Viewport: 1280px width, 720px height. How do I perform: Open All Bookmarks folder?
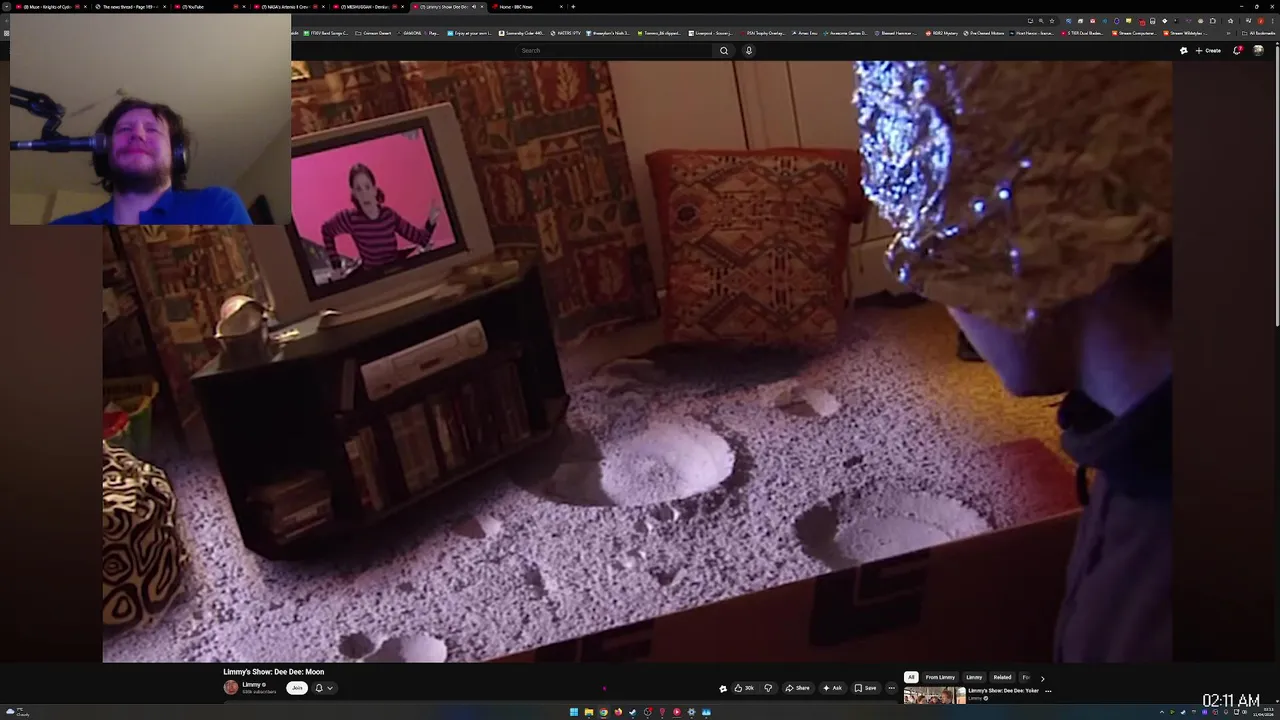[1259, 33]
